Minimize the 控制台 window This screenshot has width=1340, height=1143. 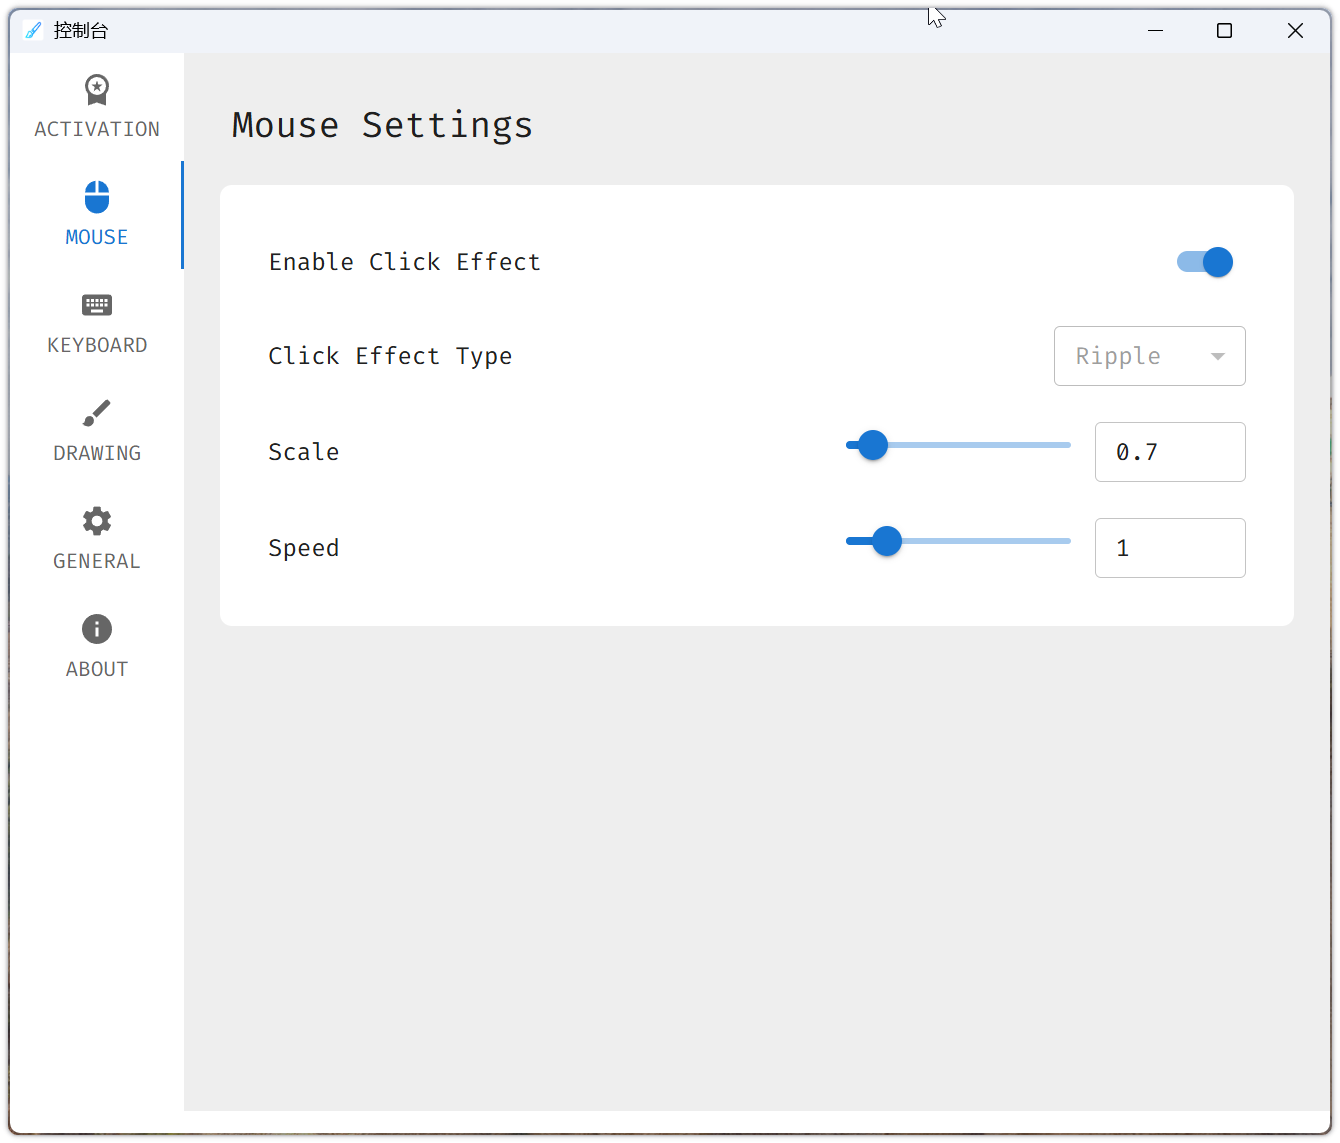coord(1155,30)
